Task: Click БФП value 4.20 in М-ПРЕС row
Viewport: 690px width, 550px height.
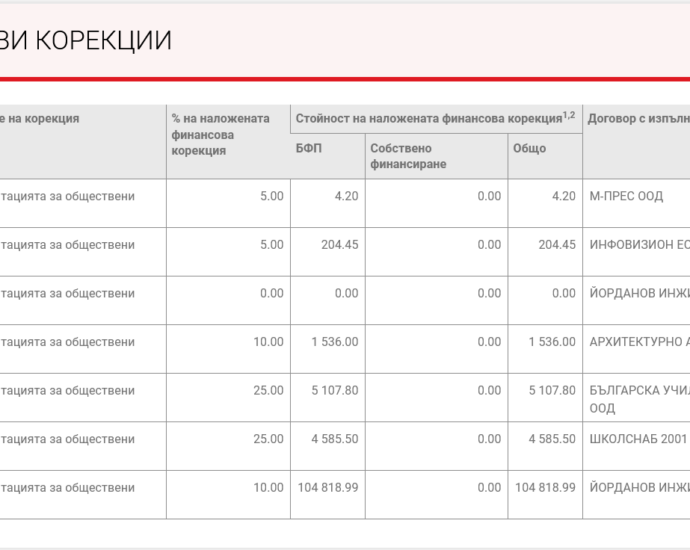Action: (346, 196)
